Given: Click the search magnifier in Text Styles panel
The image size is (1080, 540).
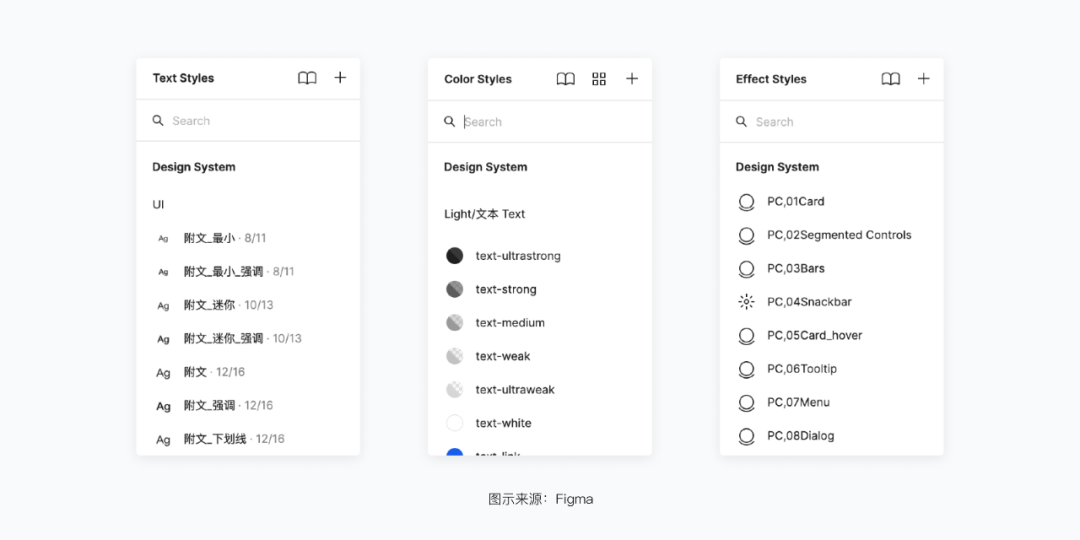Looking at the screenshot, I should [x=158, y=121].
